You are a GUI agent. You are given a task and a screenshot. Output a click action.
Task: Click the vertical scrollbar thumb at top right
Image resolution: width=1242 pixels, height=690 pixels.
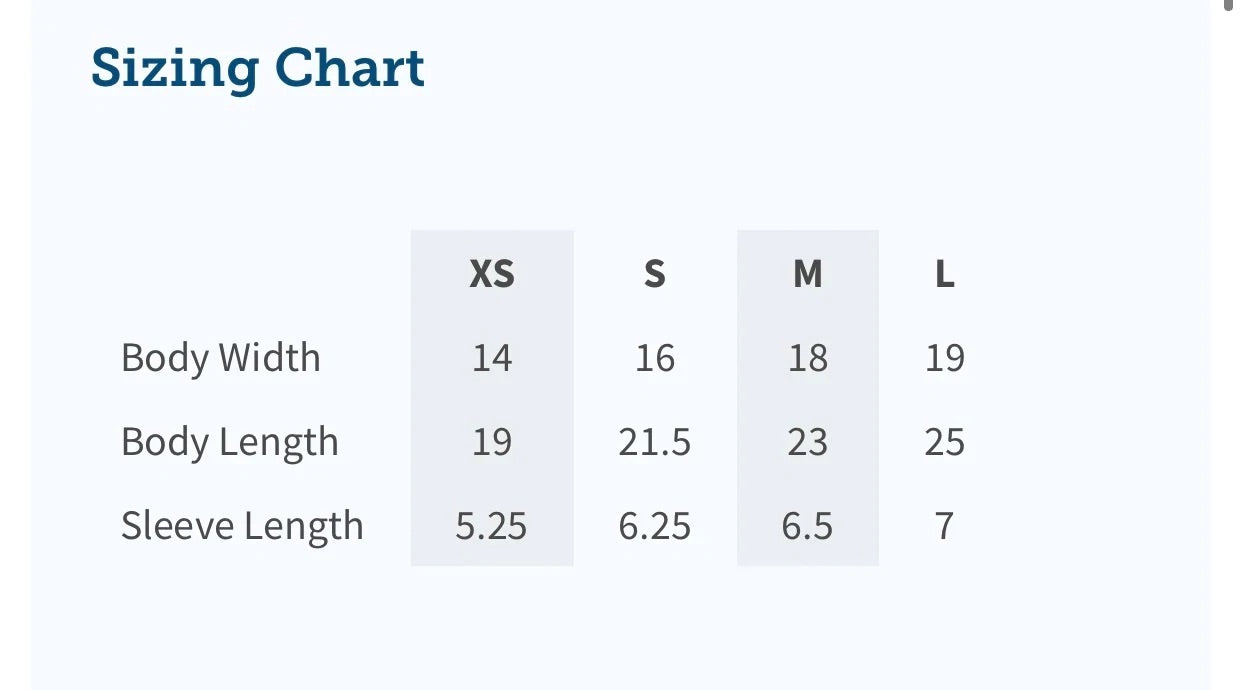click(x=1229, y=4)
